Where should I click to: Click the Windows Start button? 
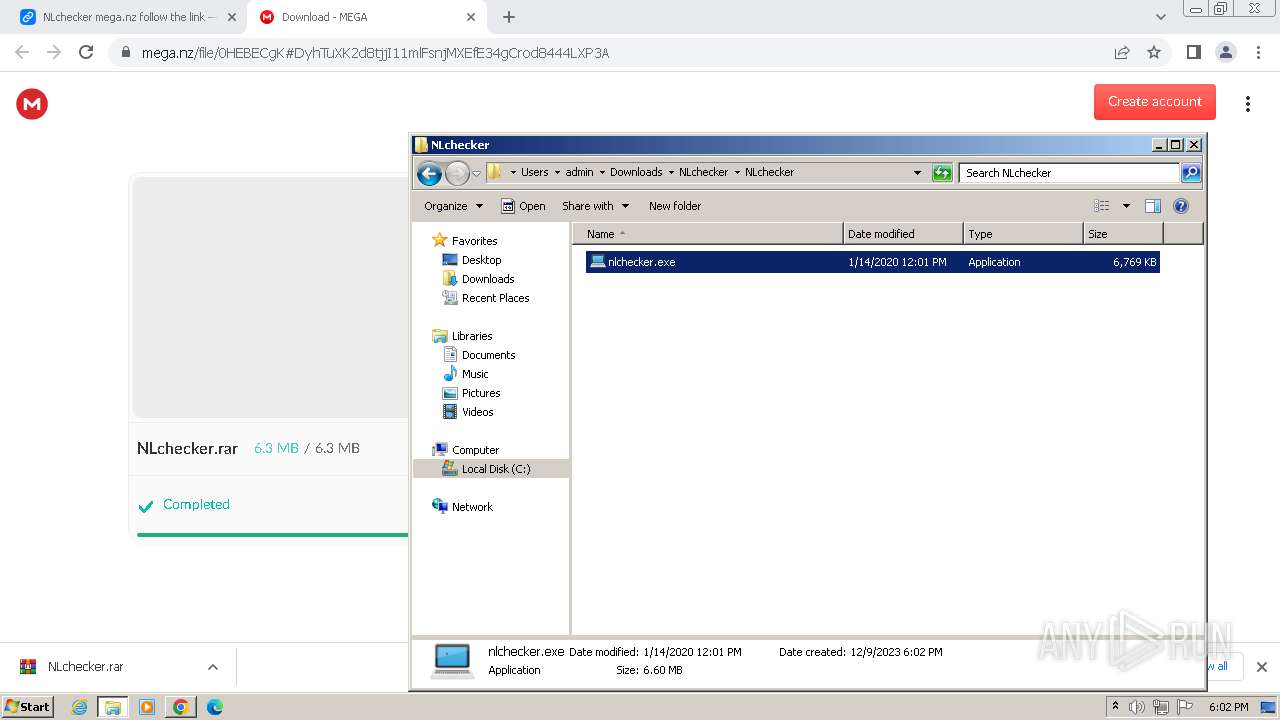pyautogui.click(x=27, y=706)
